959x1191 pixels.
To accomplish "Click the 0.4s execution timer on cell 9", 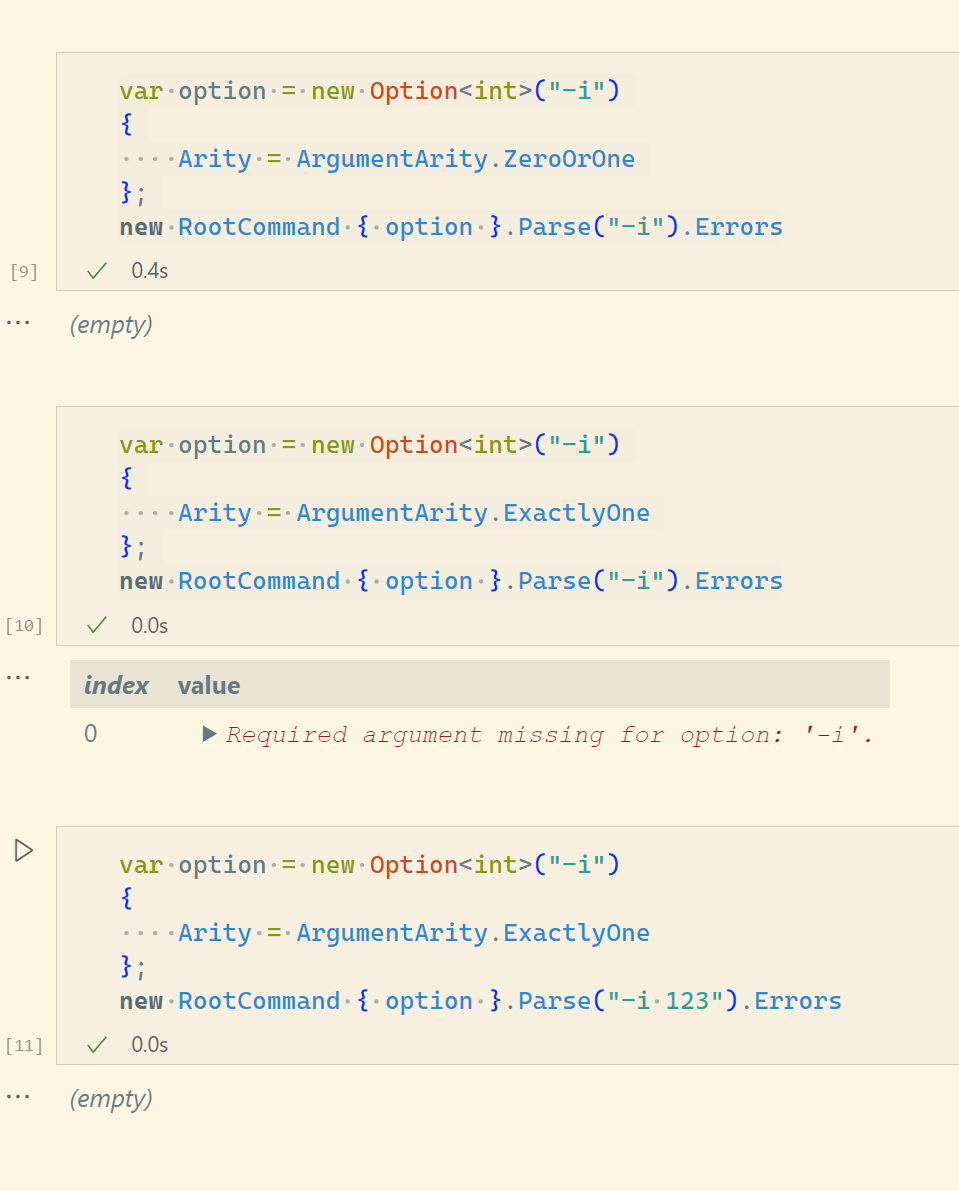I will (149, 270).
